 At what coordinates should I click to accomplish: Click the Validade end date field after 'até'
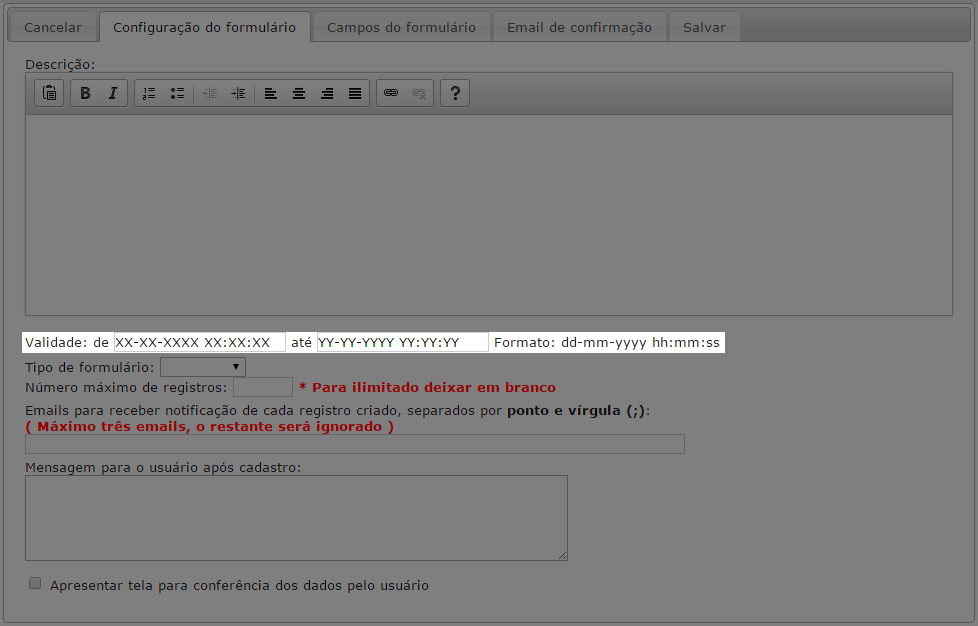coord(403,342)
